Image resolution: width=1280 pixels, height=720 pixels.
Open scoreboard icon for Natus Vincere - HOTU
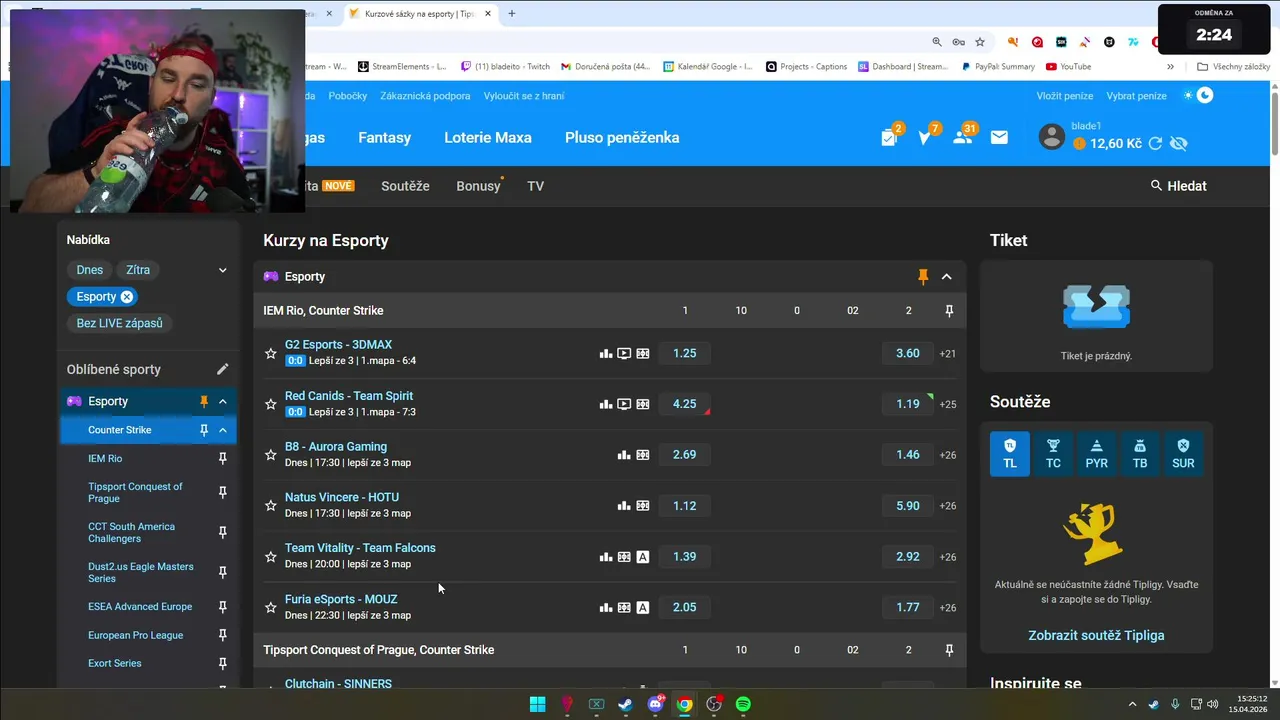coord(643,506)
